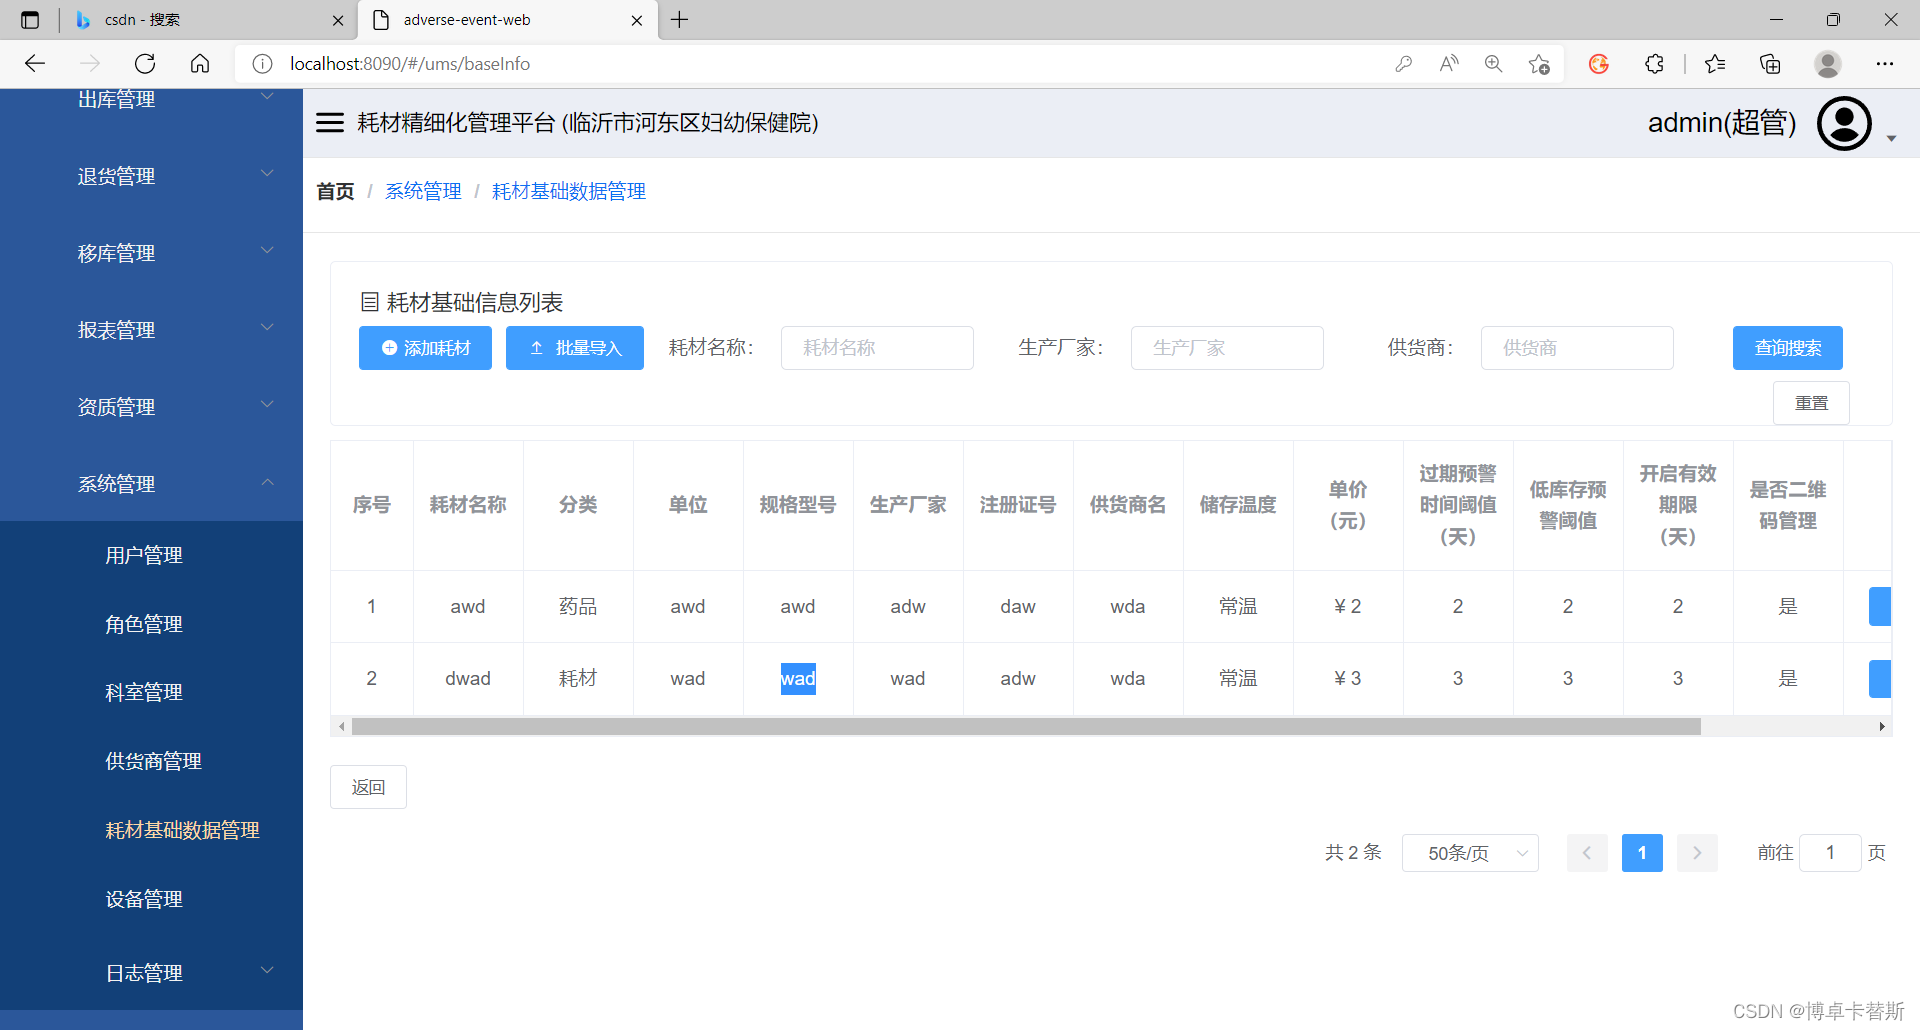Open the 50条/页 page size dropdown

tap(1470, 853)
